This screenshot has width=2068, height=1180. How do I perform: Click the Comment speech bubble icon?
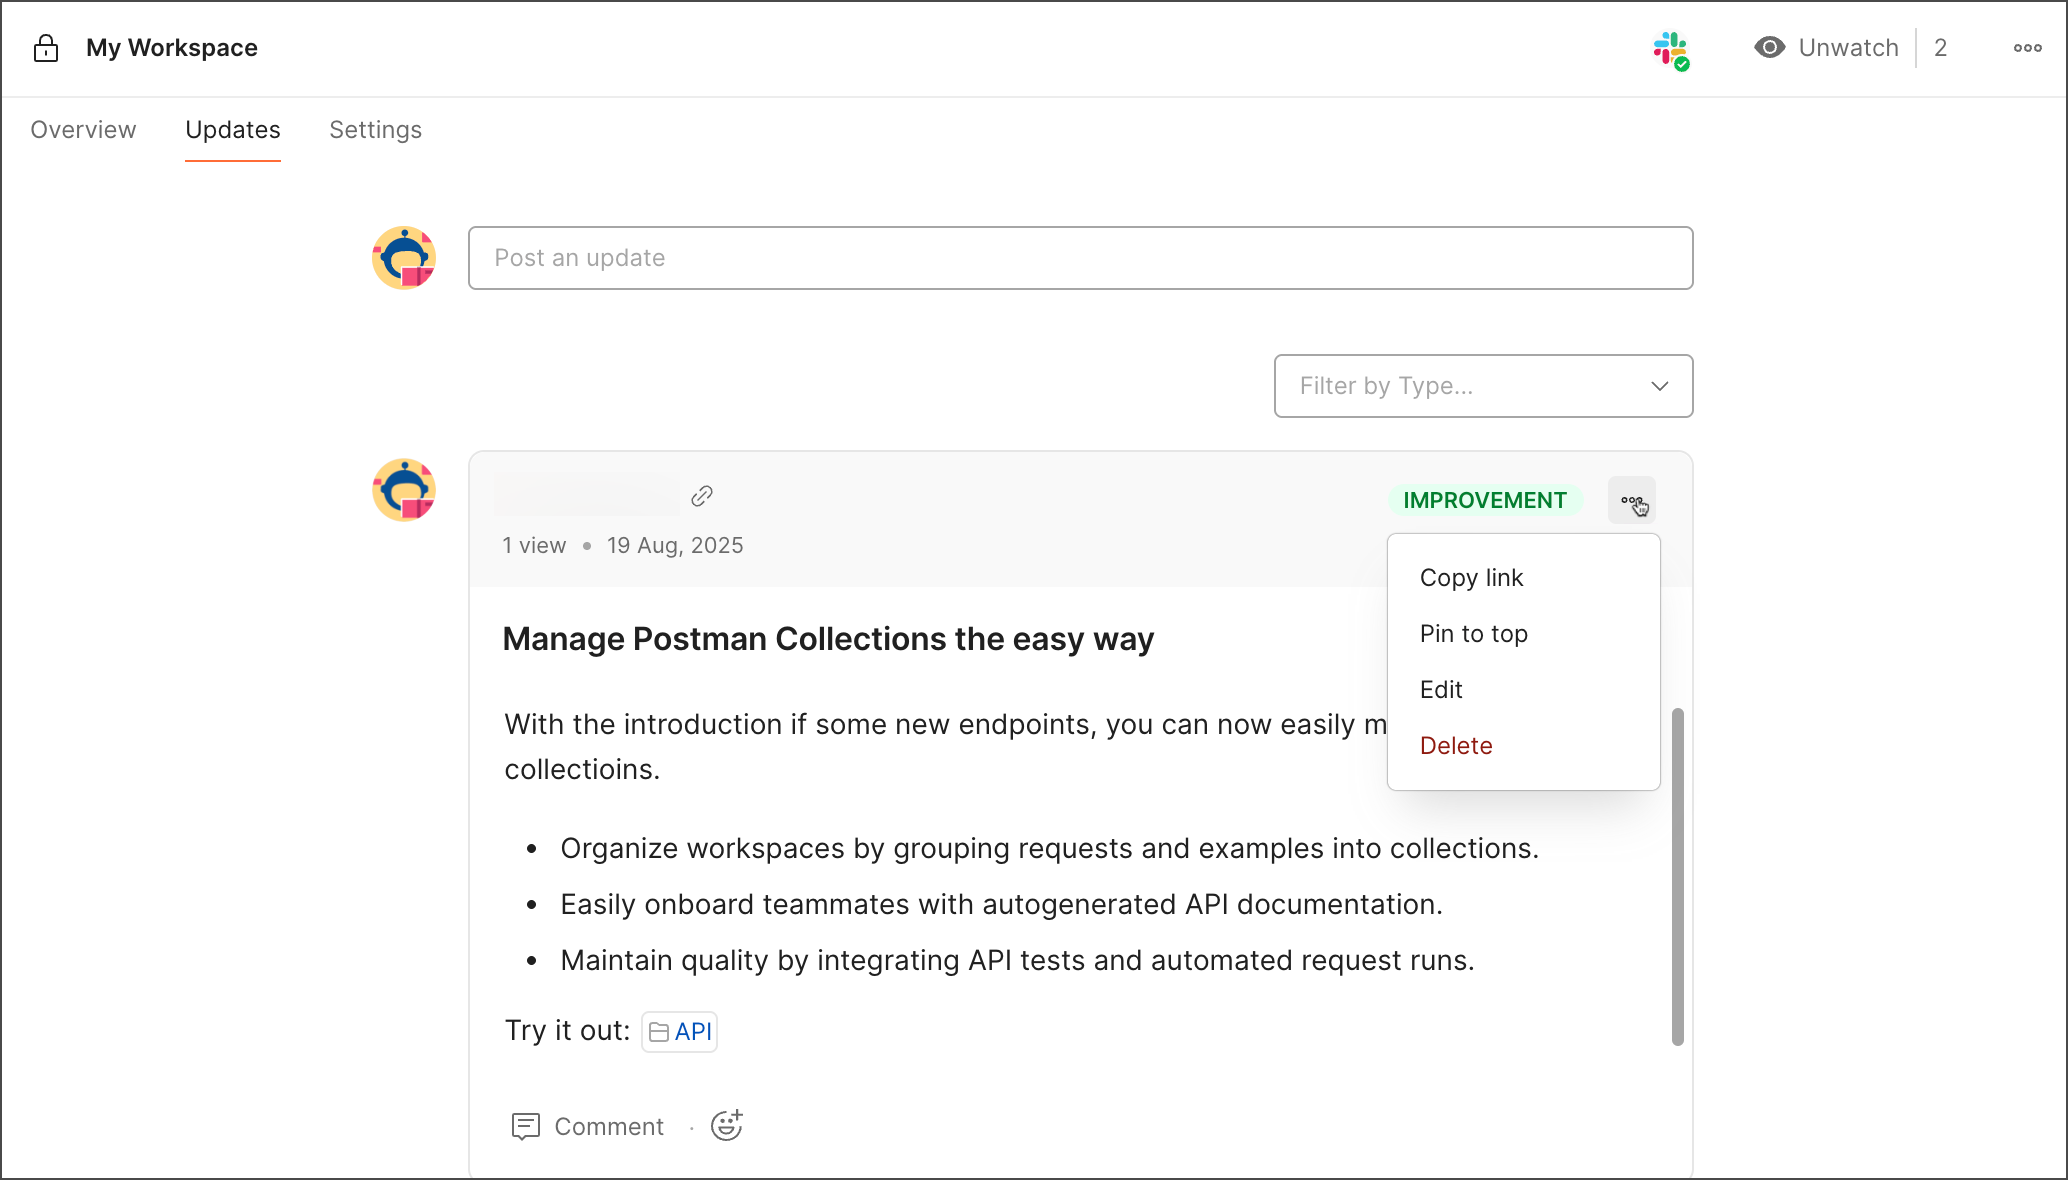click(x=526, y=1127)
